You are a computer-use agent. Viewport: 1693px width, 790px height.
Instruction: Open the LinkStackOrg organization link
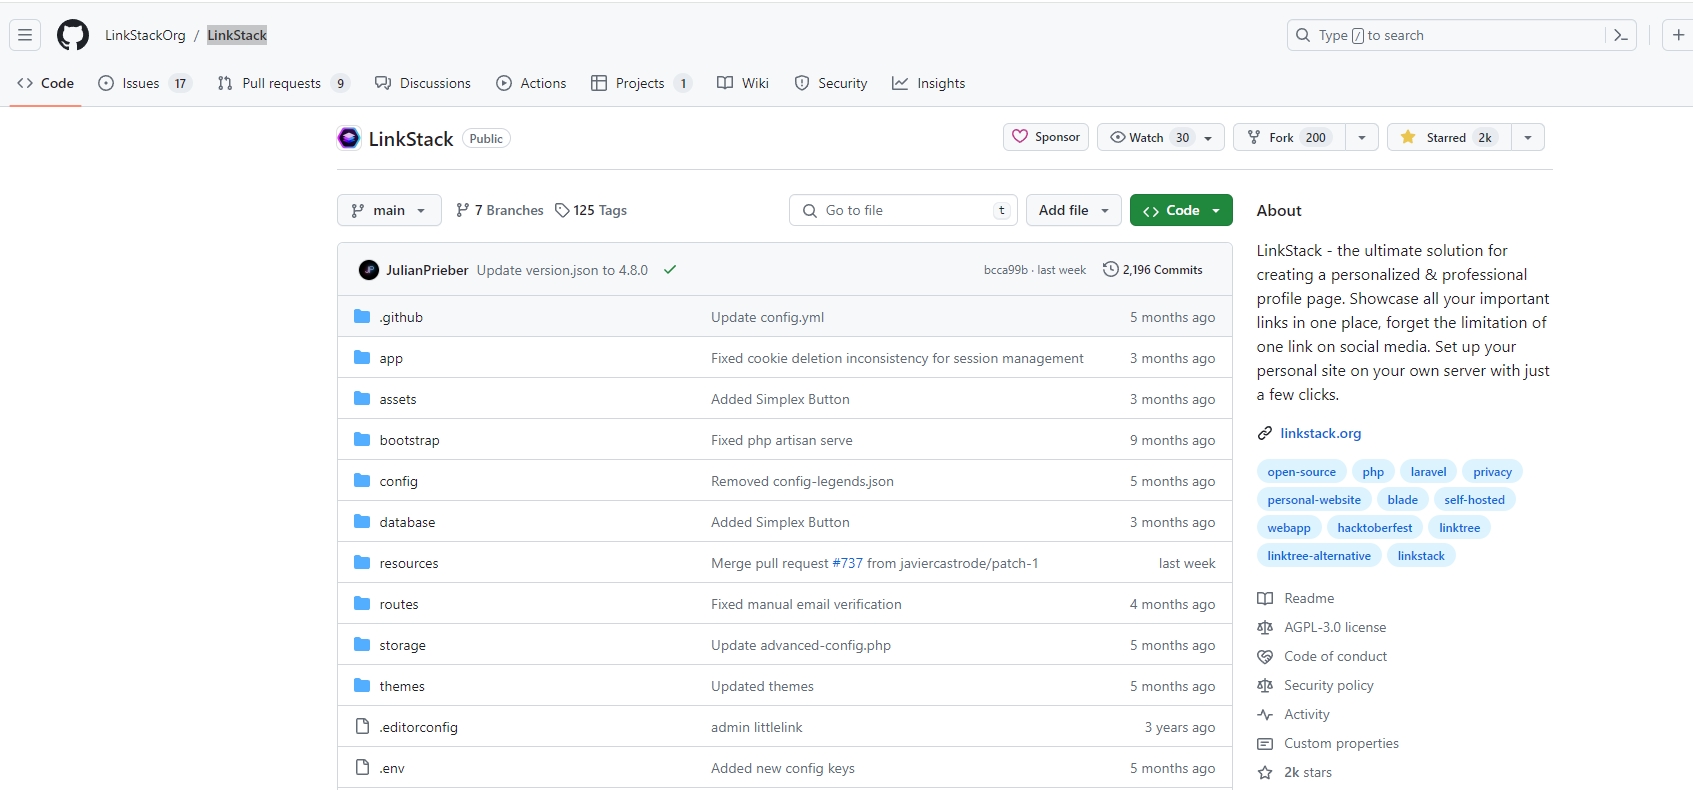pyautogui.click(x=145, y=35)
